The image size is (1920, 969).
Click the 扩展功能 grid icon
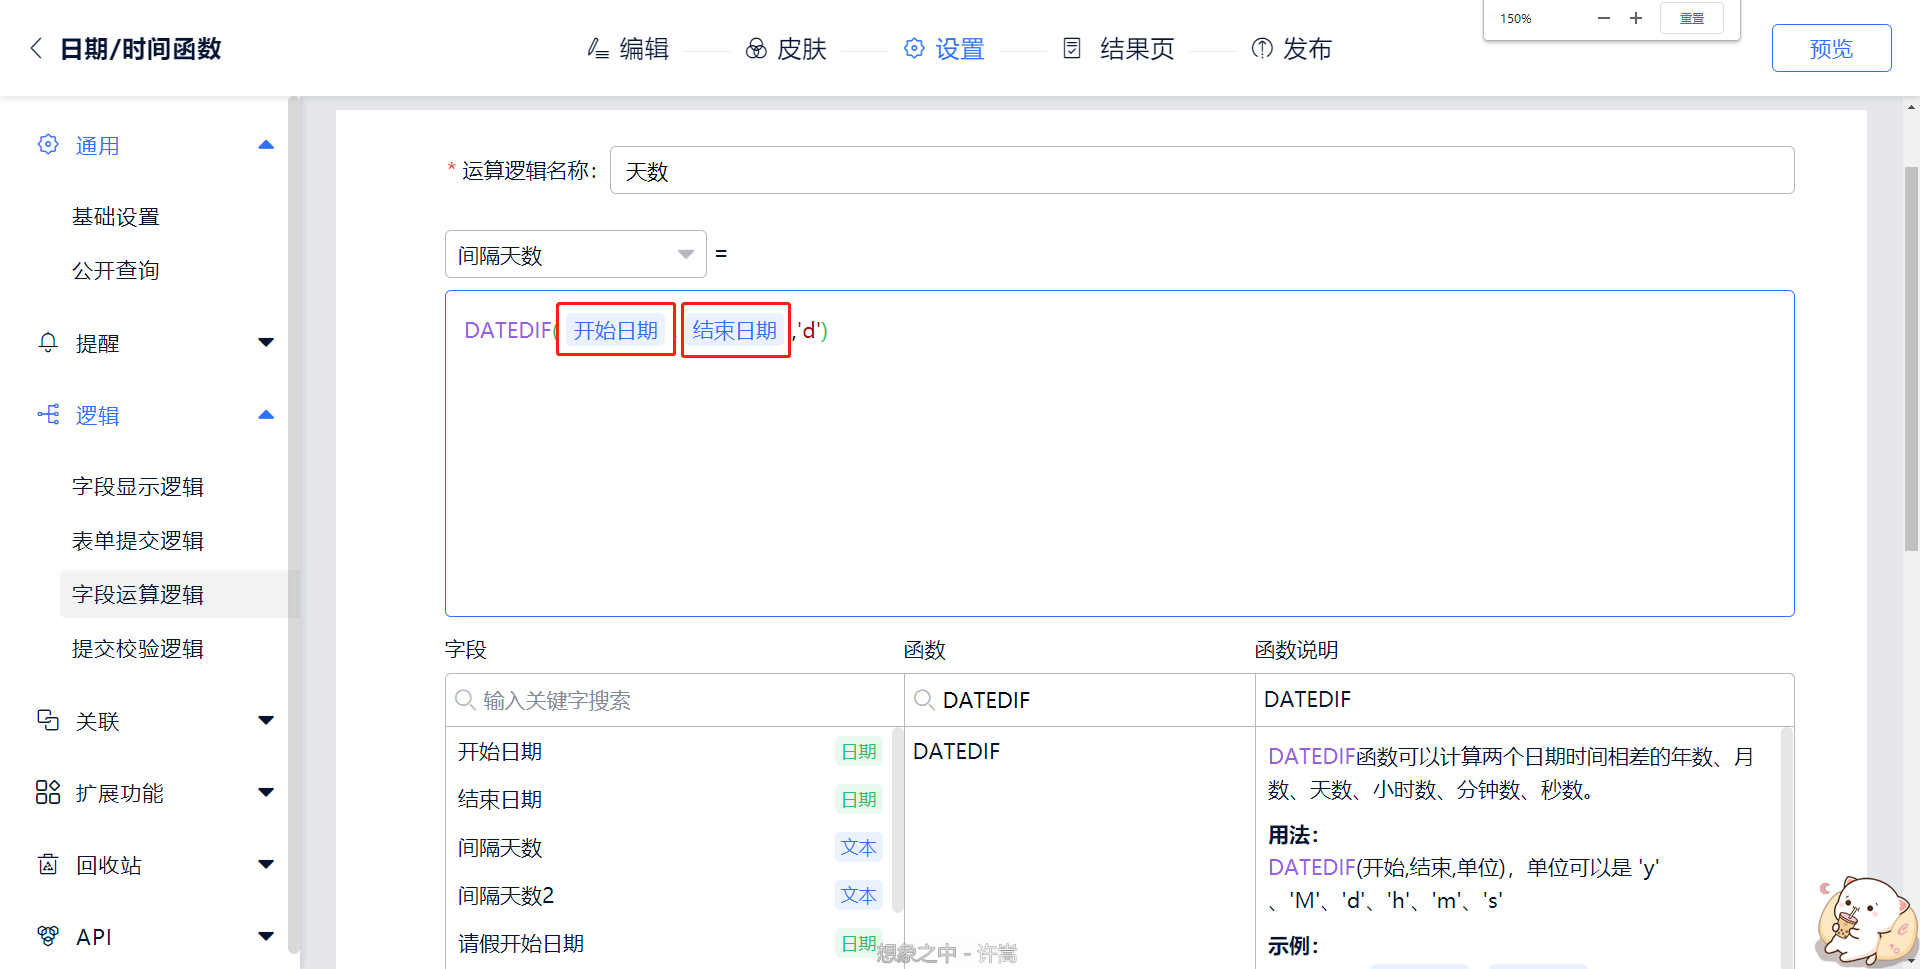[48, 792]
